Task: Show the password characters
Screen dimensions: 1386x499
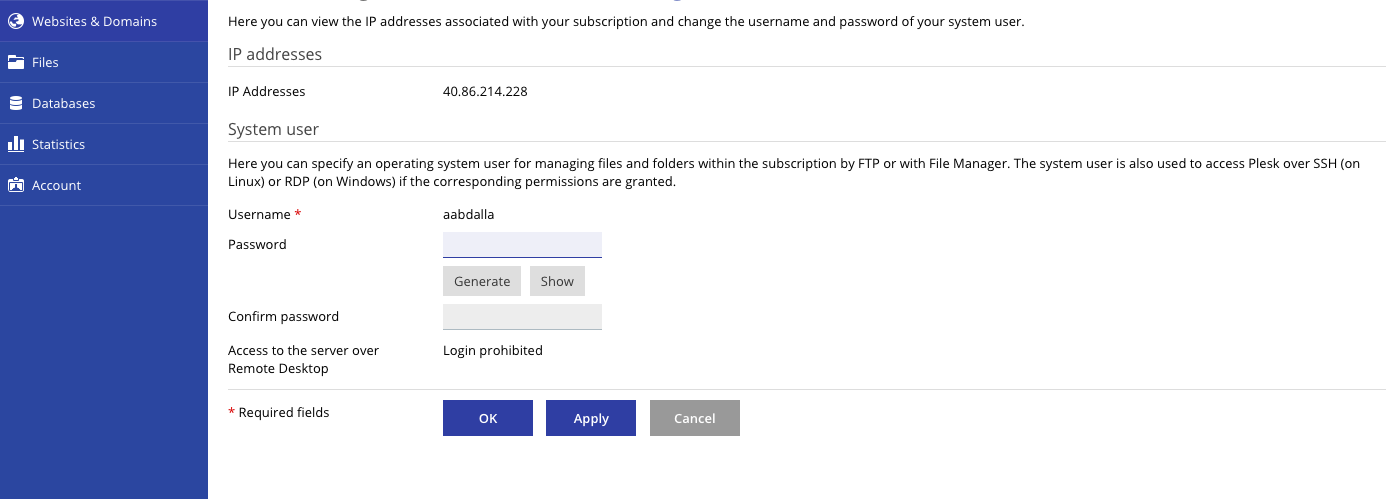Action: 557,281
